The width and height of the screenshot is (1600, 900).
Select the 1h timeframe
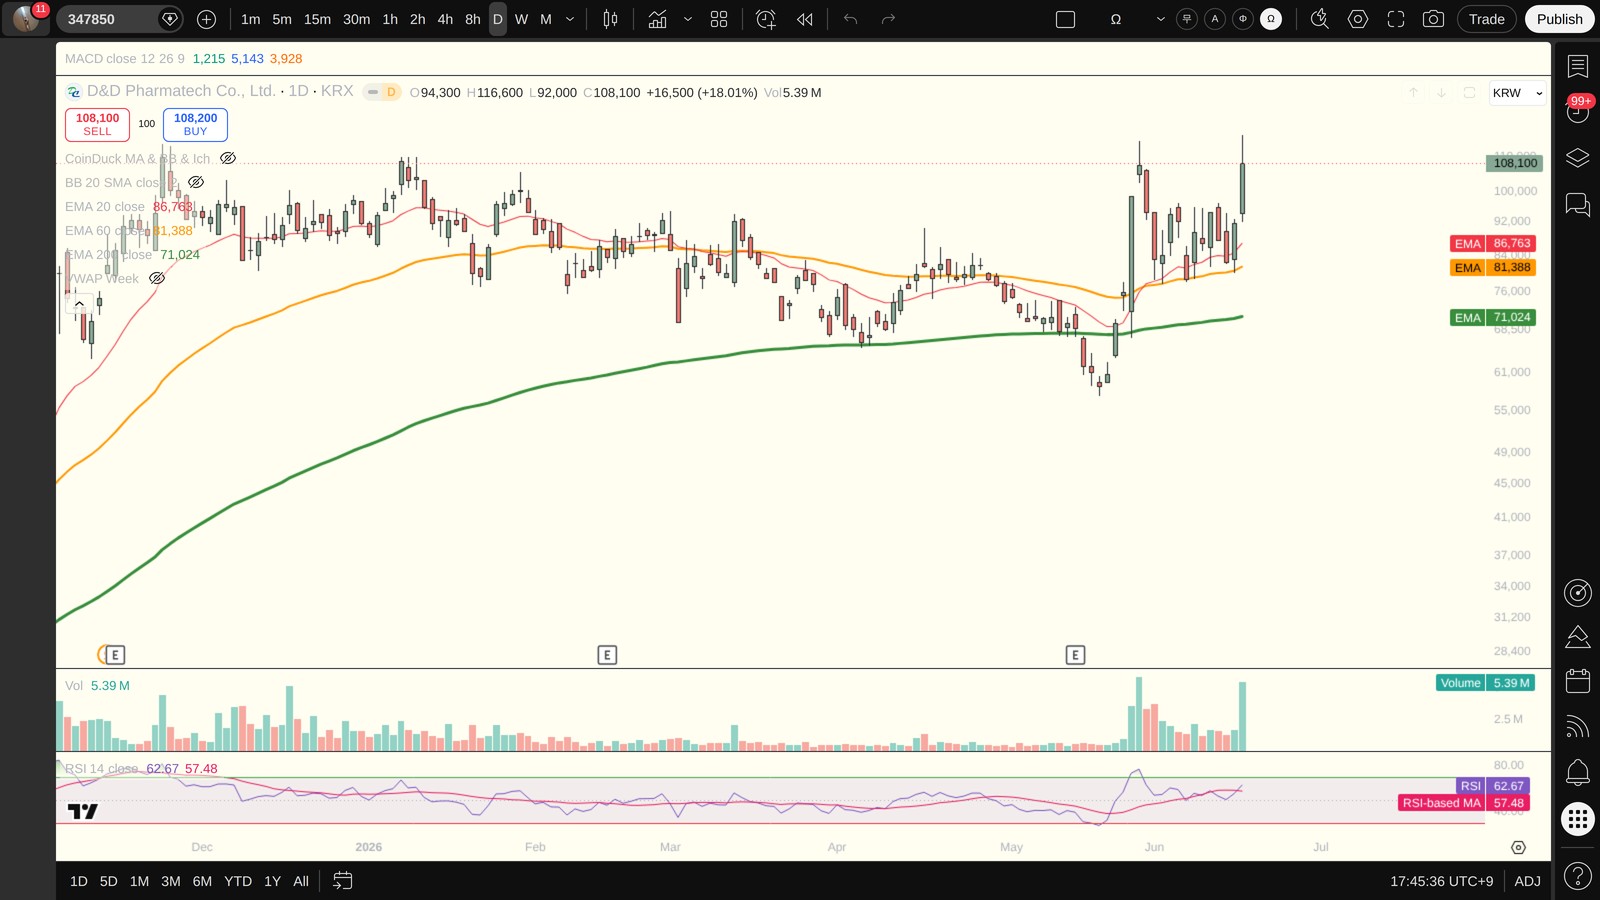point(390,19)
